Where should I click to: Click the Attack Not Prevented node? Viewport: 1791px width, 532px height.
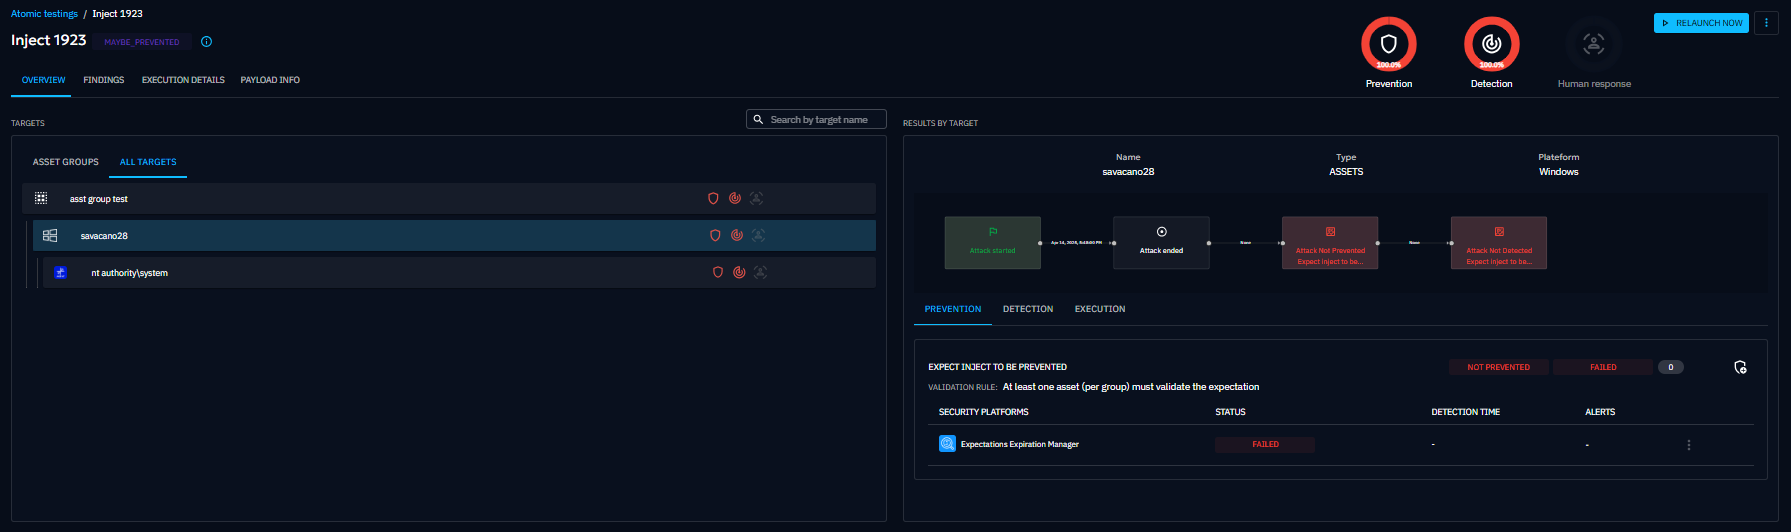1330,243
